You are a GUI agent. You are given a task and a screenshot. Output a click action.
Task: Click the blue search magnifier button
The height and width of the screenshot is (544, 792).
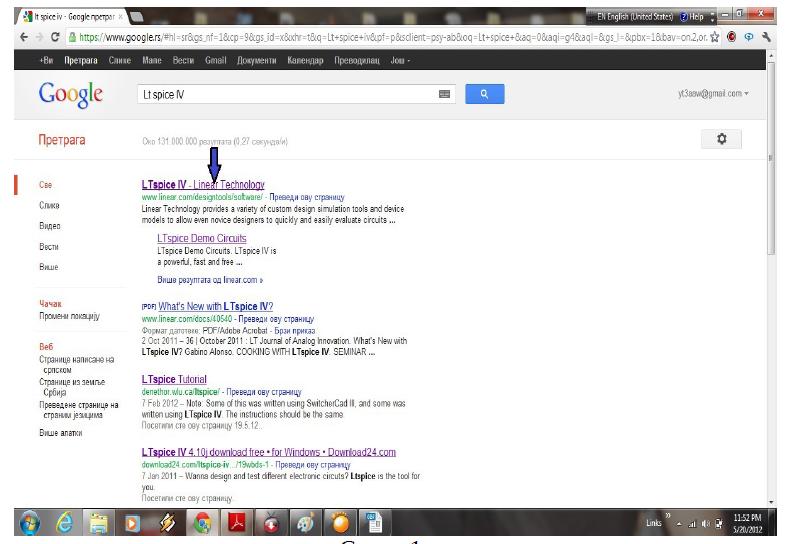pyautogui.click(x=484, y=94)
